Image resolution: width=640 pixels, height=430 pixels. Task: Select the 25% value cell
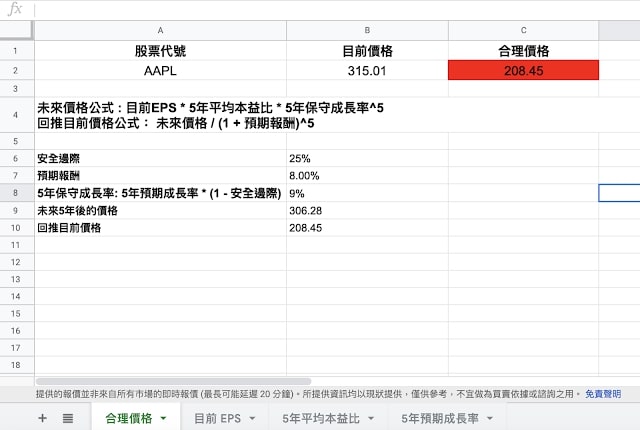coord(367,158)
